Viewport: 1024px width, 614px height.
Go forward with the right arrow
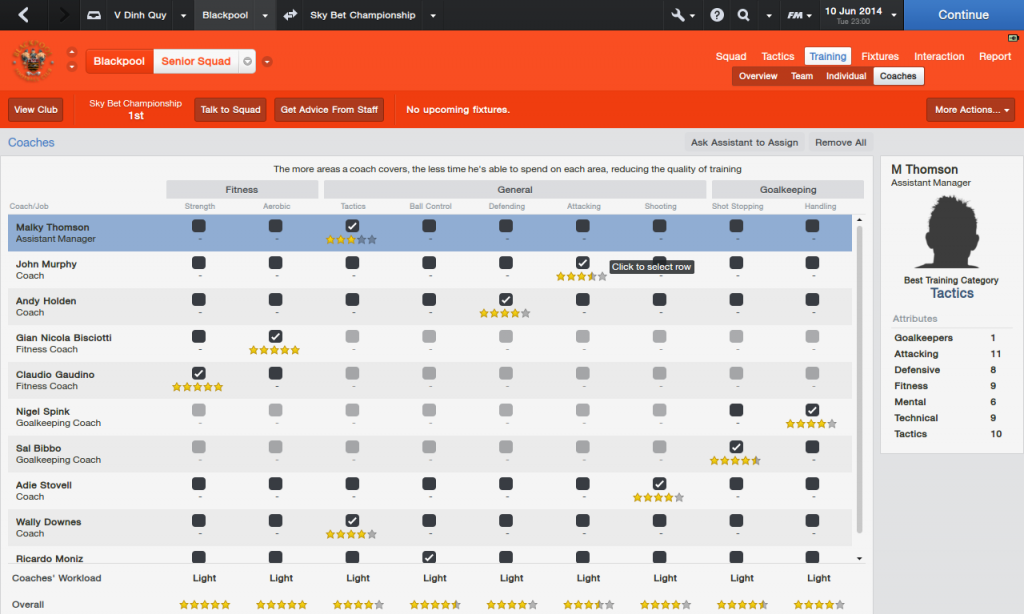pos(63,14)
